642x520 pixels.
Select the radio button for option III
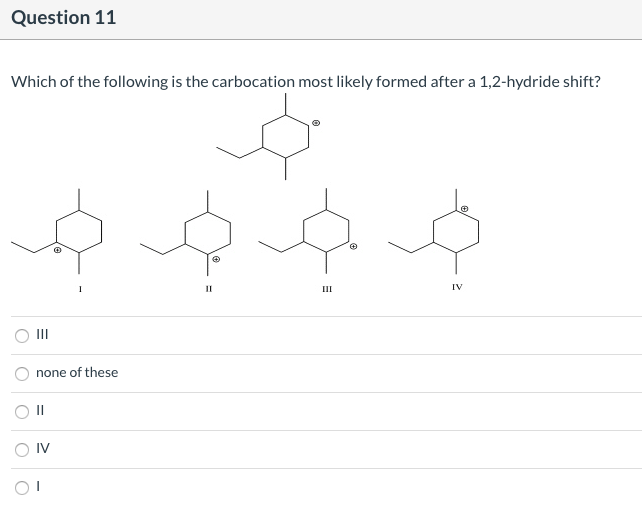[21, 335]
